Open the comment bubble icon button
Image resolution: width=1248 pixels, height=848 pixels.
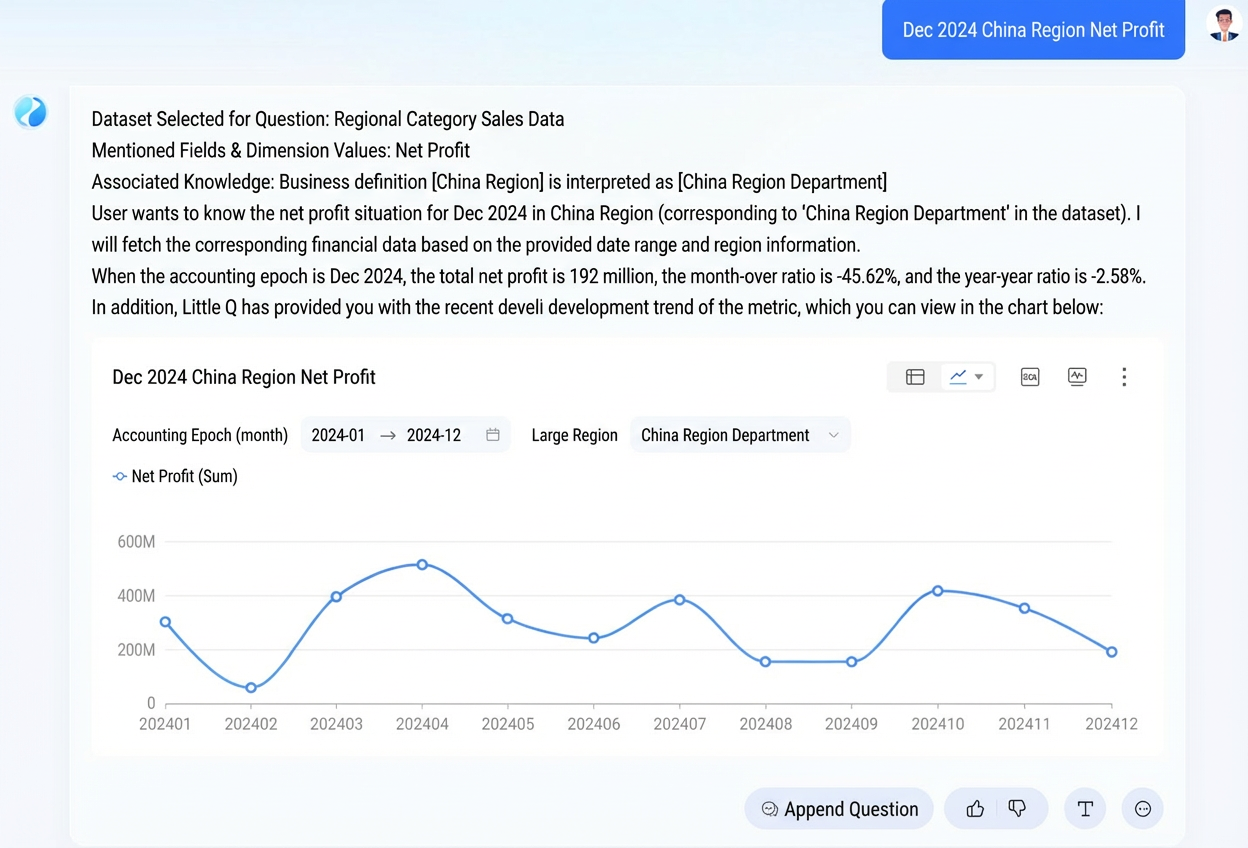(1143, 809)
